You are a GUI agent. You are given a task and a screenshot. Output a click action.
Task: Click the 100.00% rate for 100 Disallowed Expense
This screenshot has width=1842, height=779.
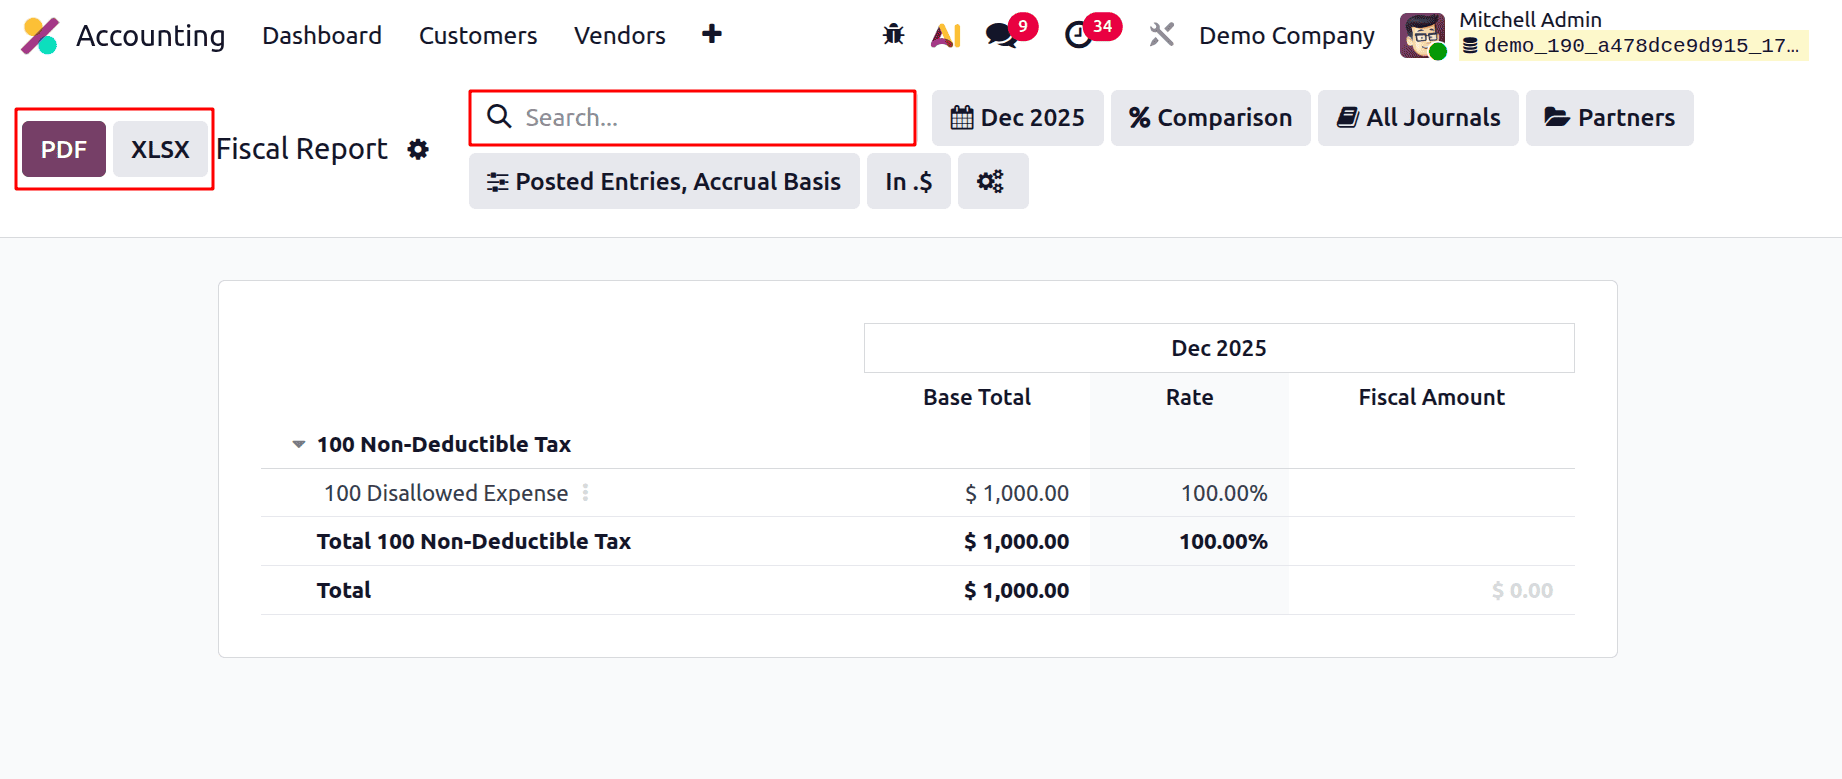pyautogui.click(x=1224, y=493)
